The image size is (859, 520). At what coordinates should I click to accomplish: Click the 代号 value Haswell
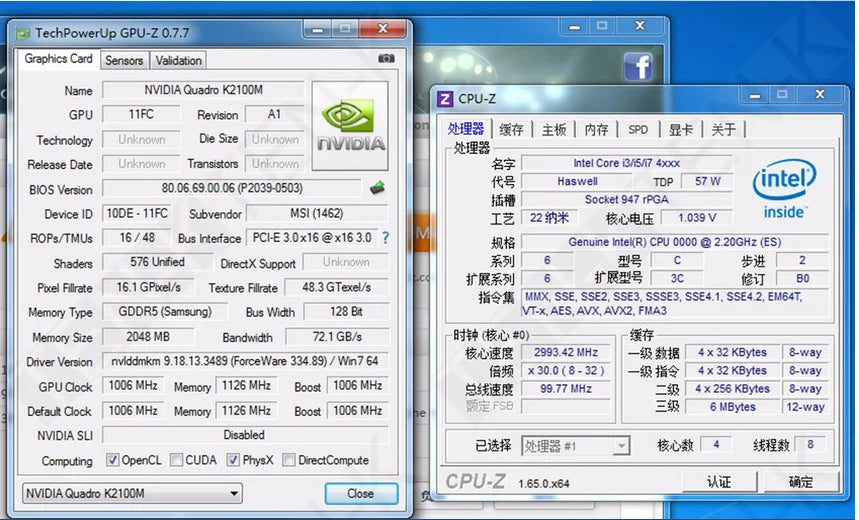tap(577, 181)
